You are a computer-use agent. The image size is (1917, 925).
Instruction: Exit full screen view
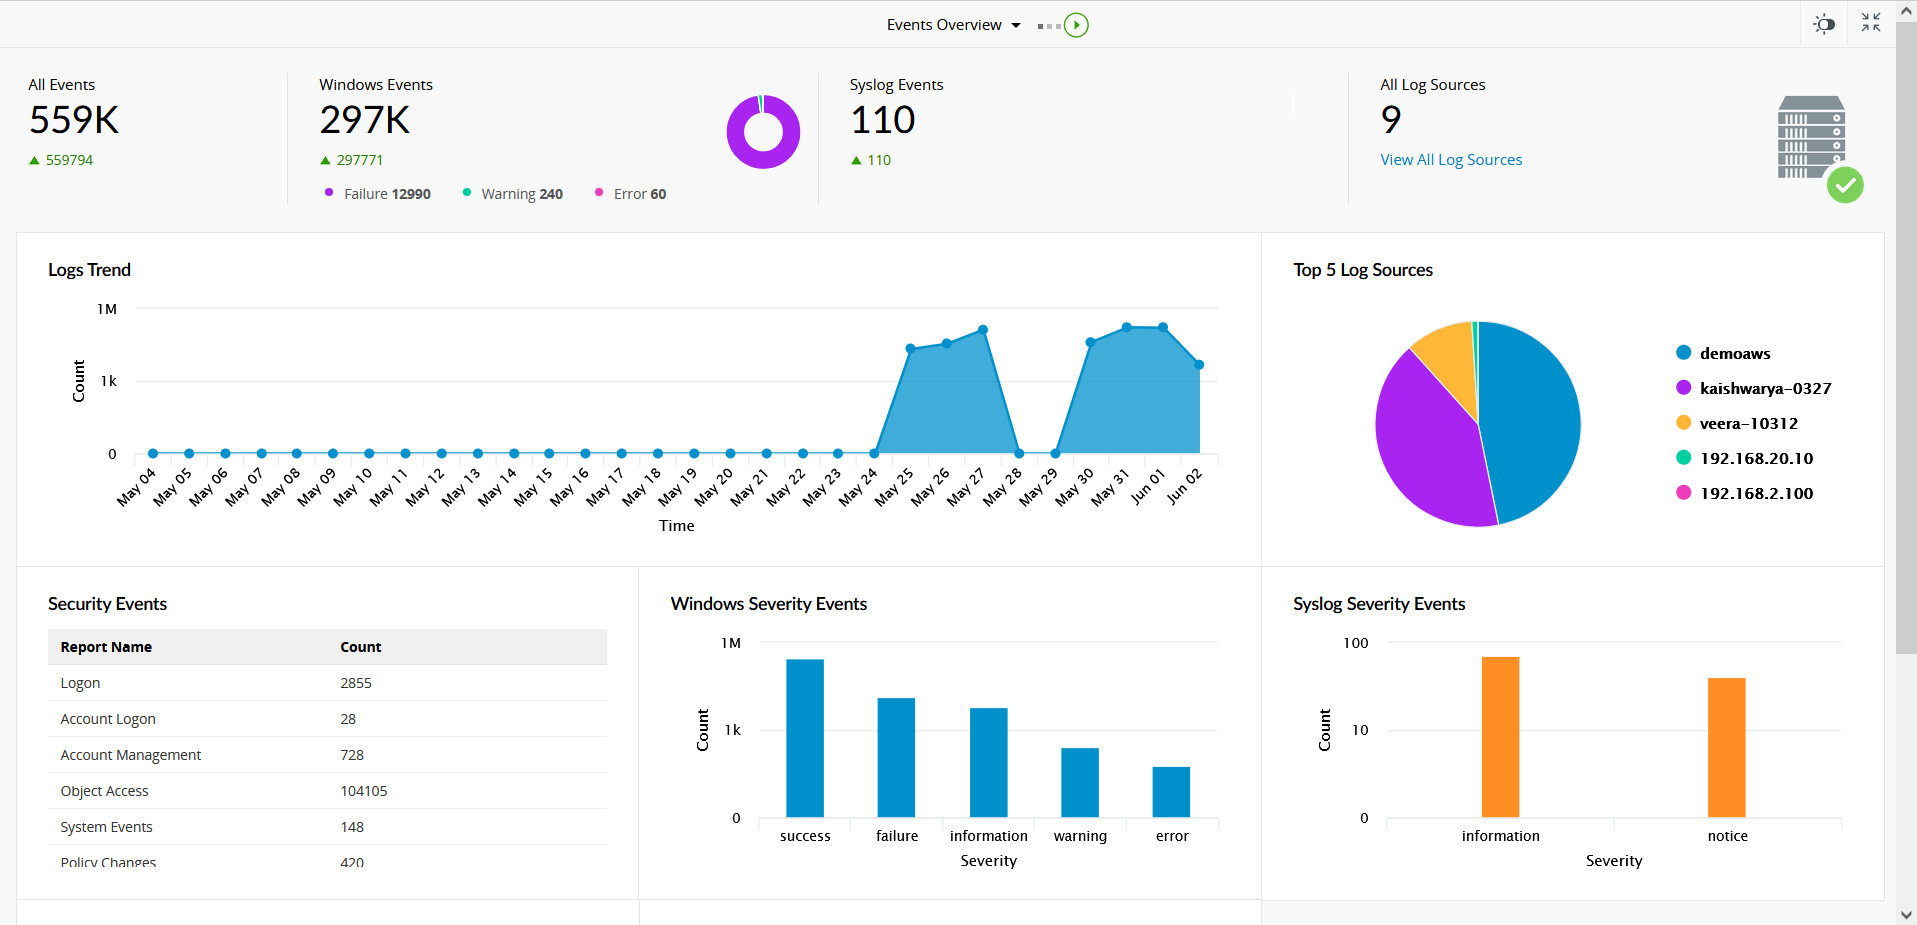pyautogui.click(x=1870, y=22)
